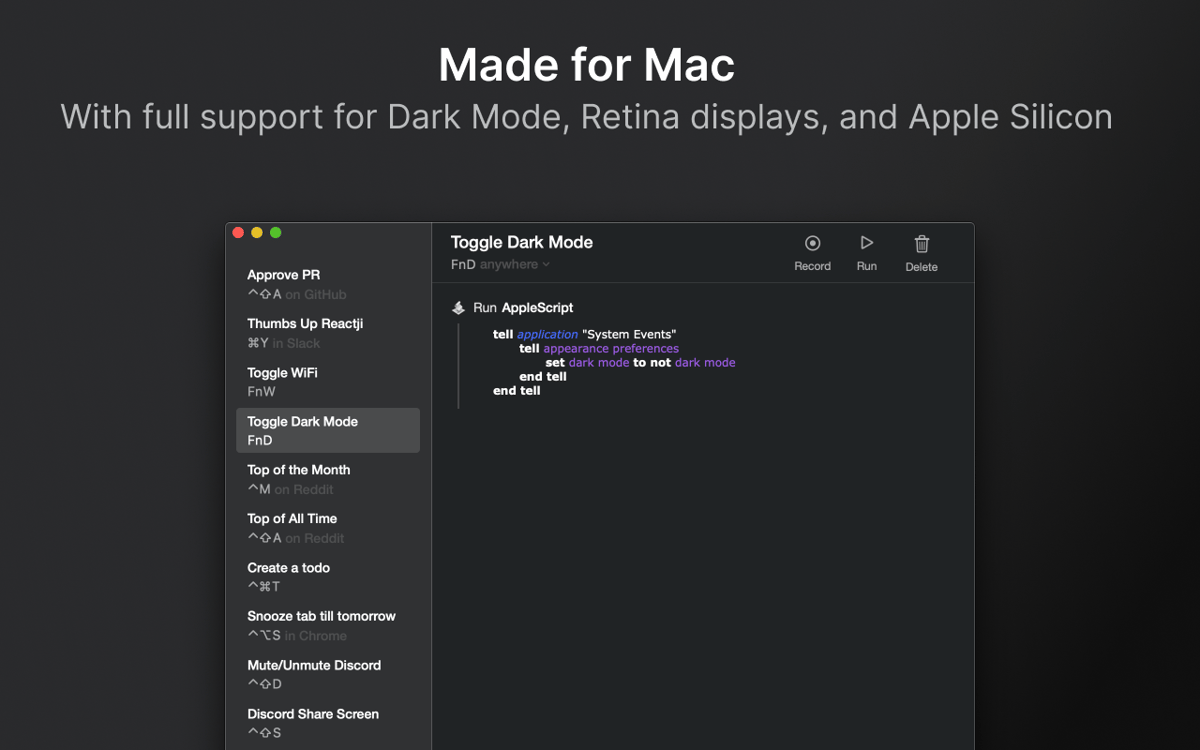Click the "Toggle Dark Mode" title field
Screen dimensions: 1200x750
tap(521, 242)
